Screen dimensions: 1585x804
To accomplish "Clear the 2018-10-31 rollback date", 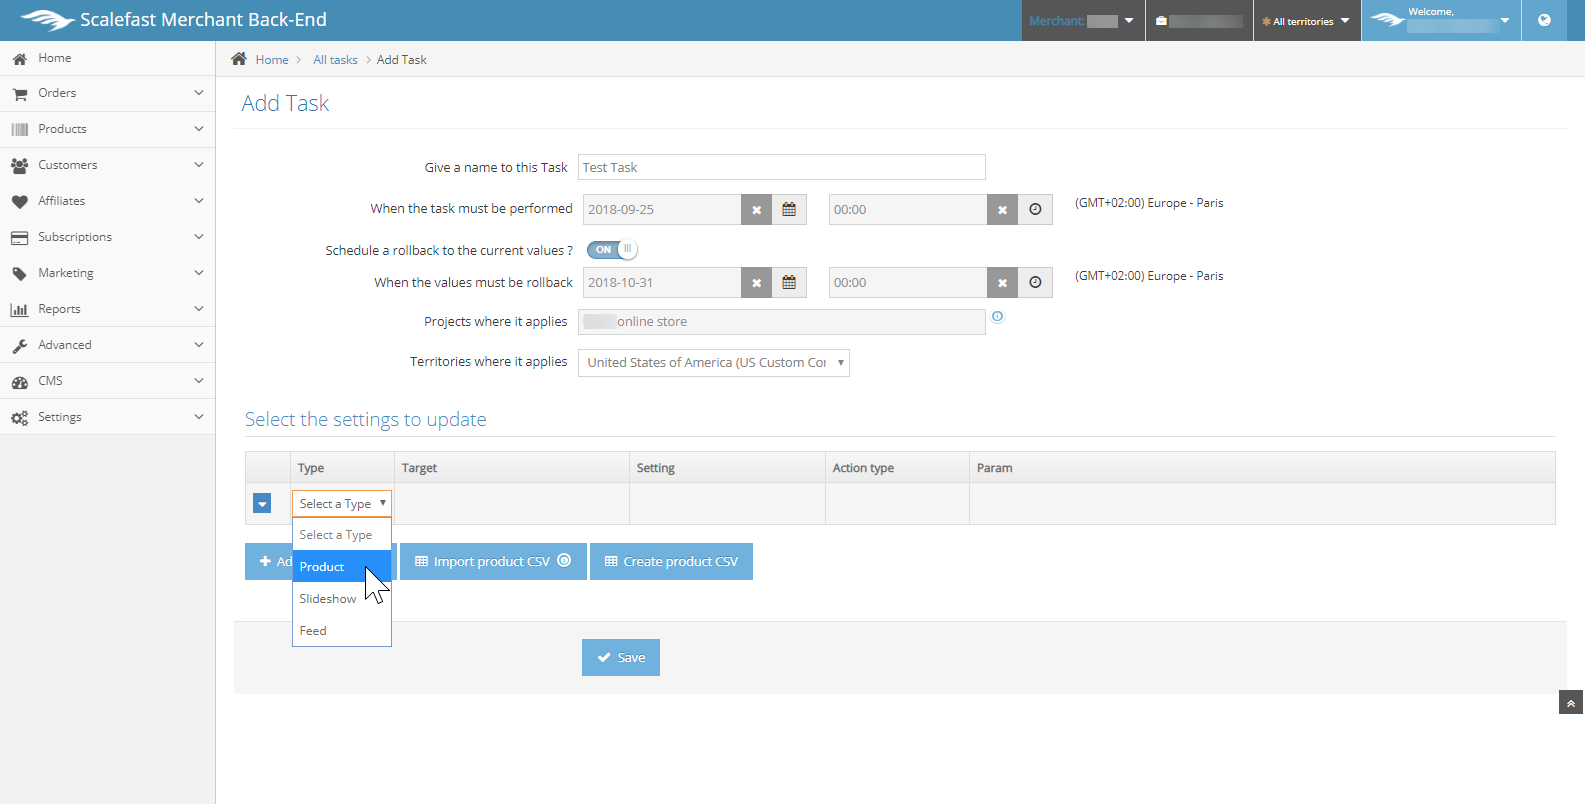I will 756,283.
